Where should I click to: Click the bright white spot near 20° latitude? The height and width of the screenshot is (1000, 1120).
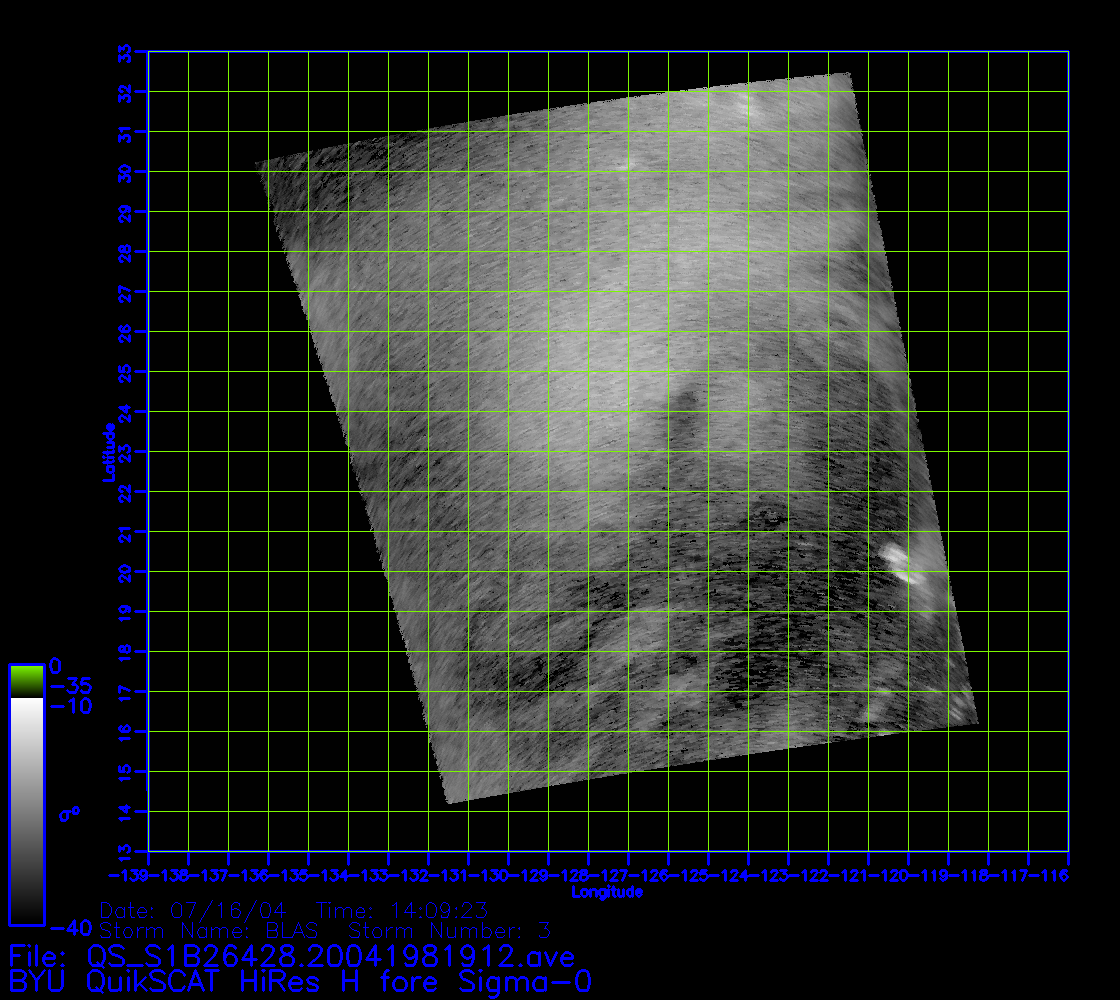point(903,564)
